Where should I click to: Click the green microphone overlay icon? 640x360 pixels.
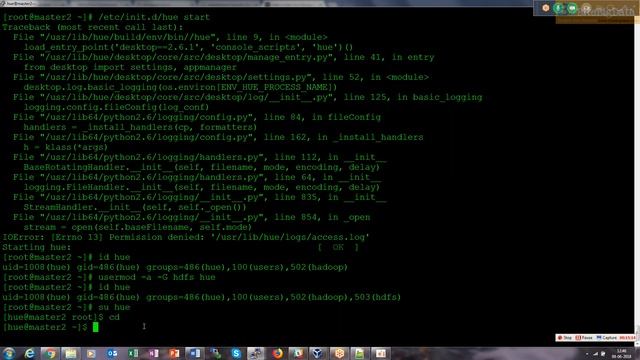[558, 8]
